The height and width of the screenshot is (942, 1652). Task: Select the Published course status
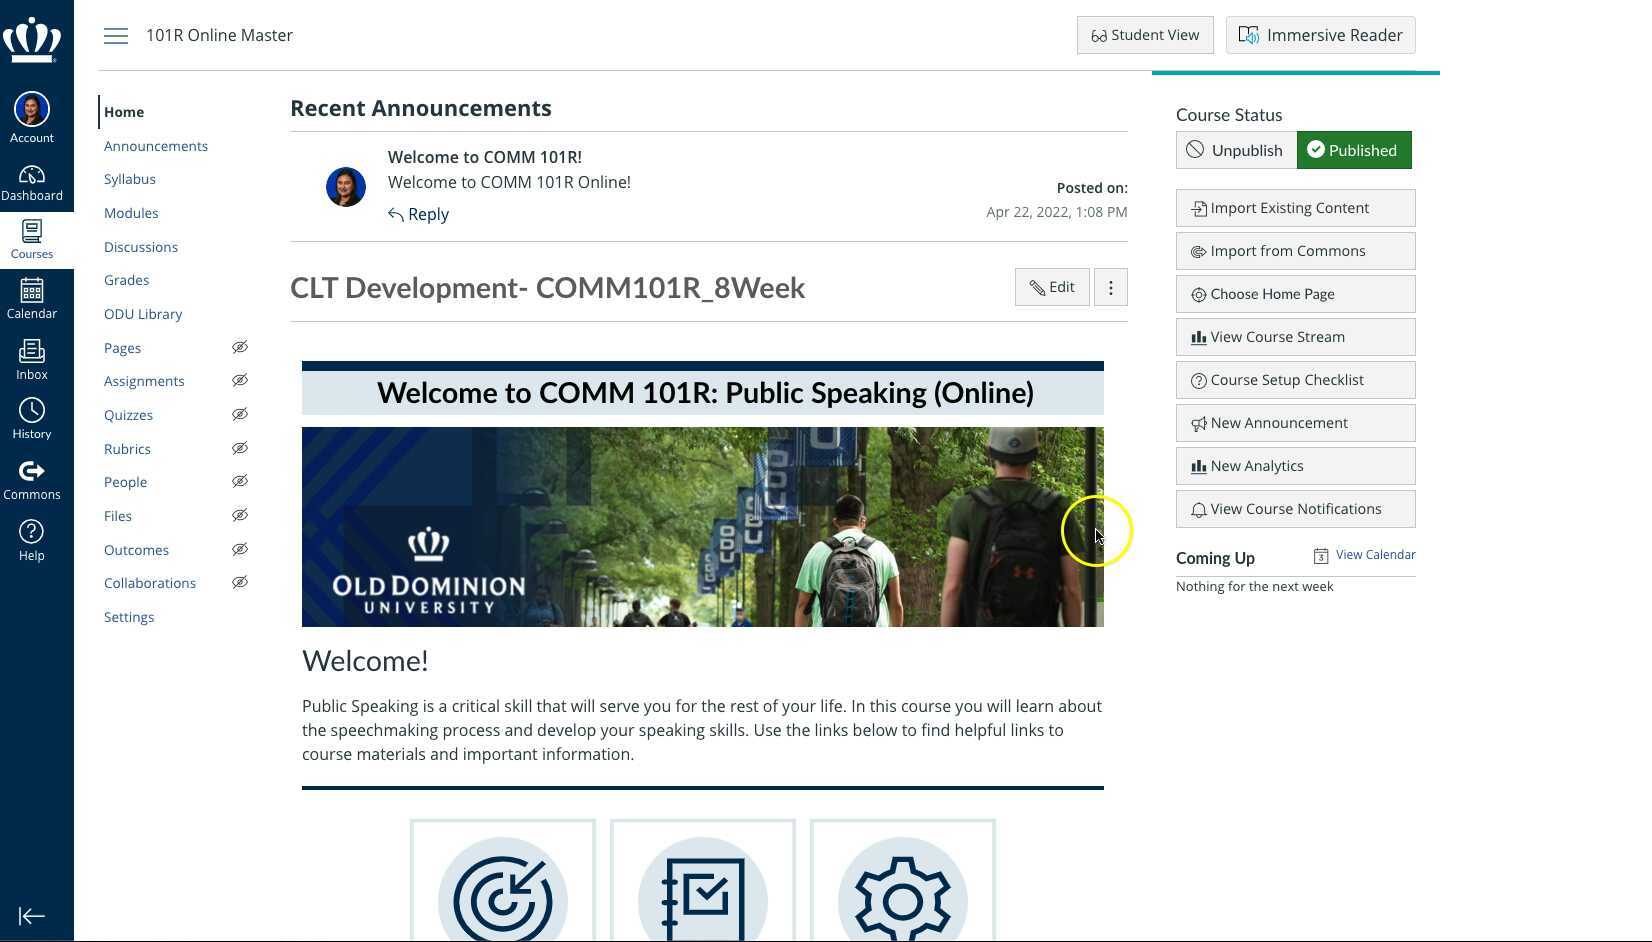pos(1354,150)
